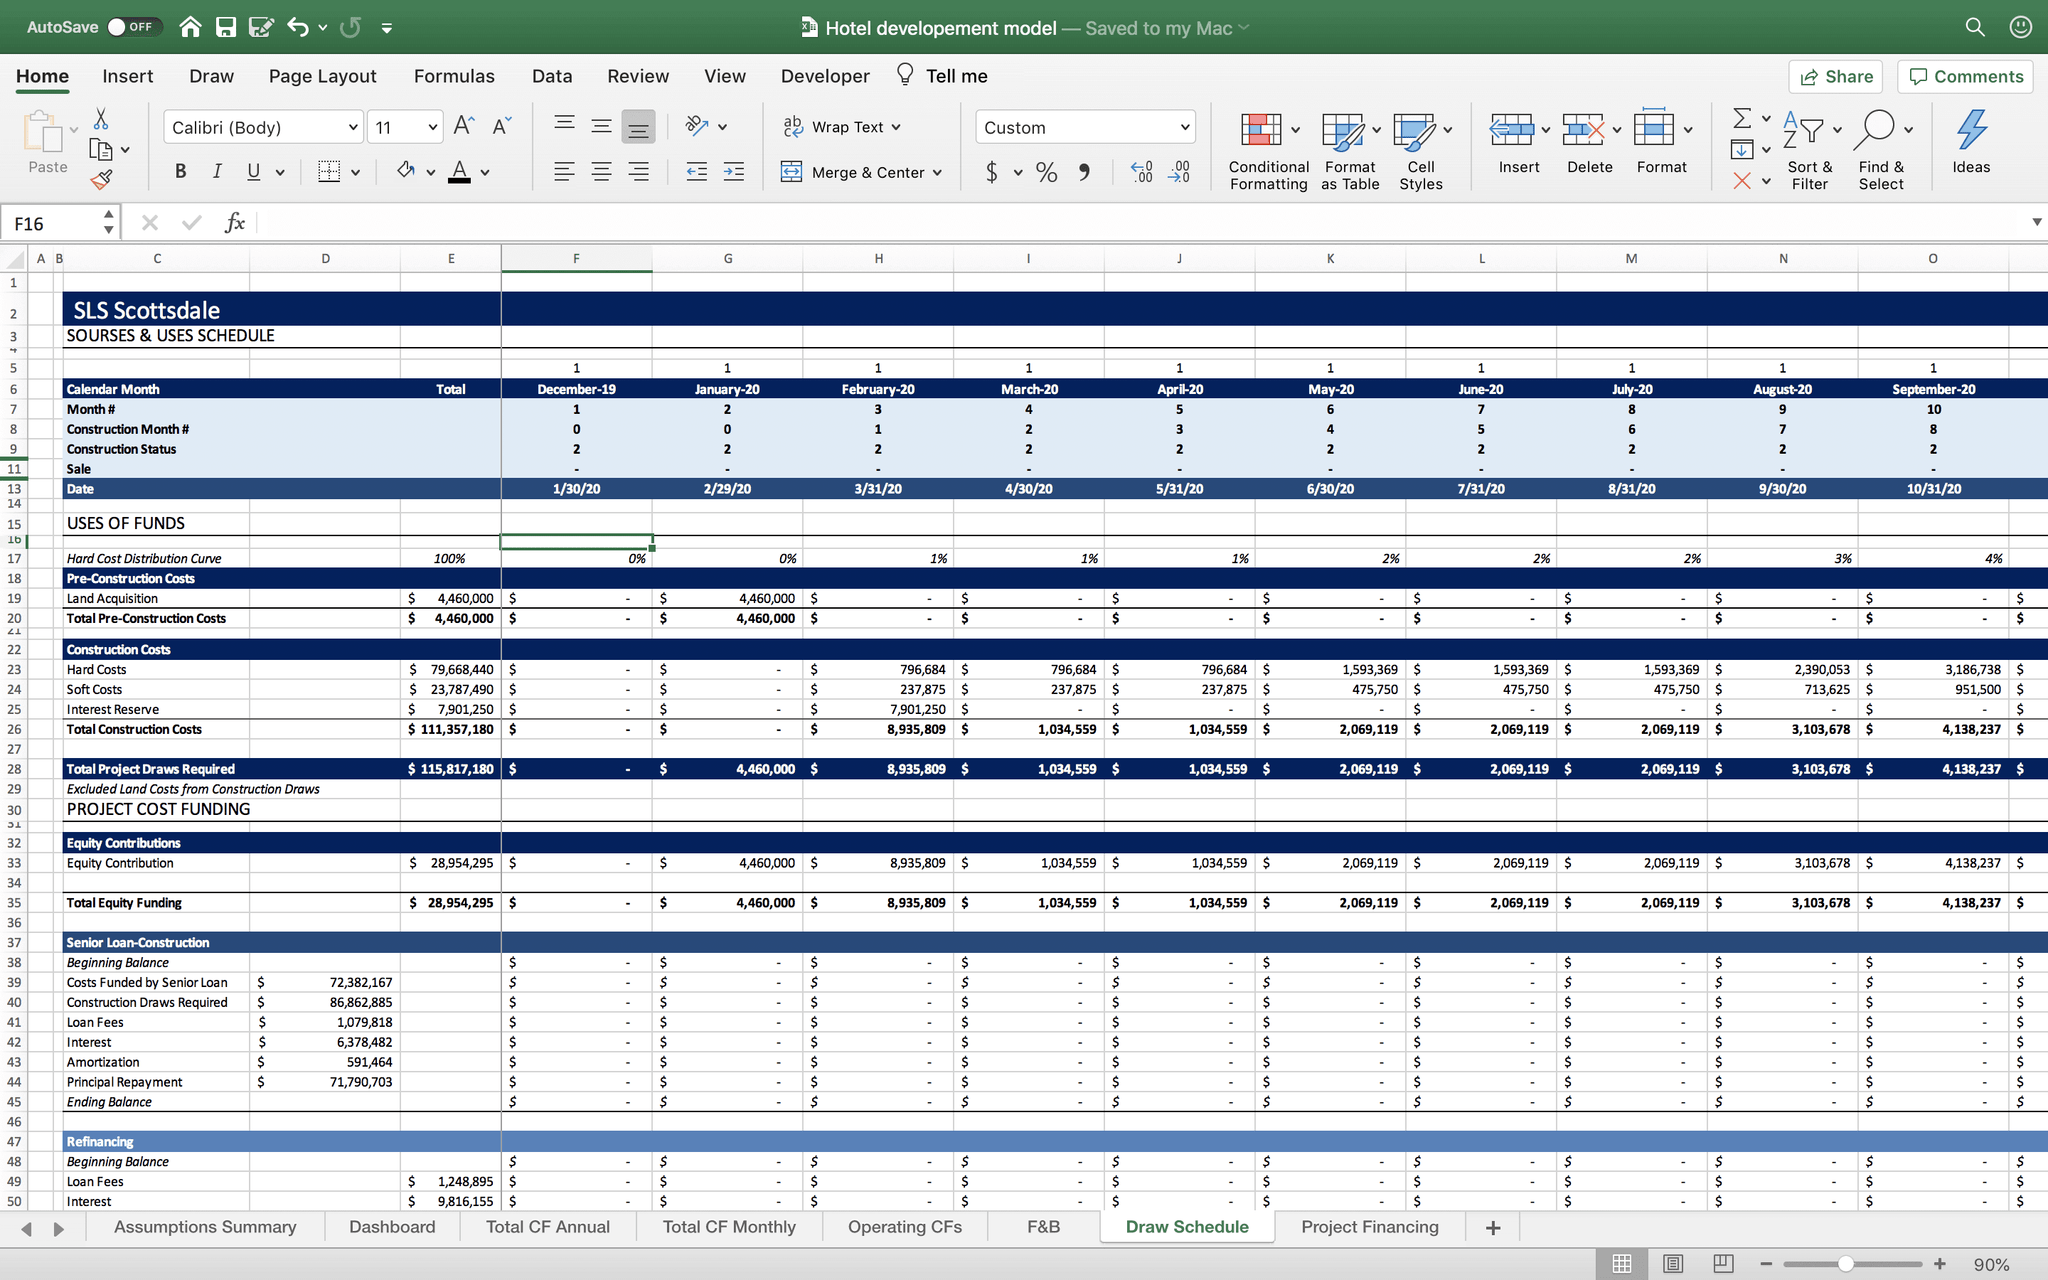Open the Find & Select menu

(x=1881, y=150)
